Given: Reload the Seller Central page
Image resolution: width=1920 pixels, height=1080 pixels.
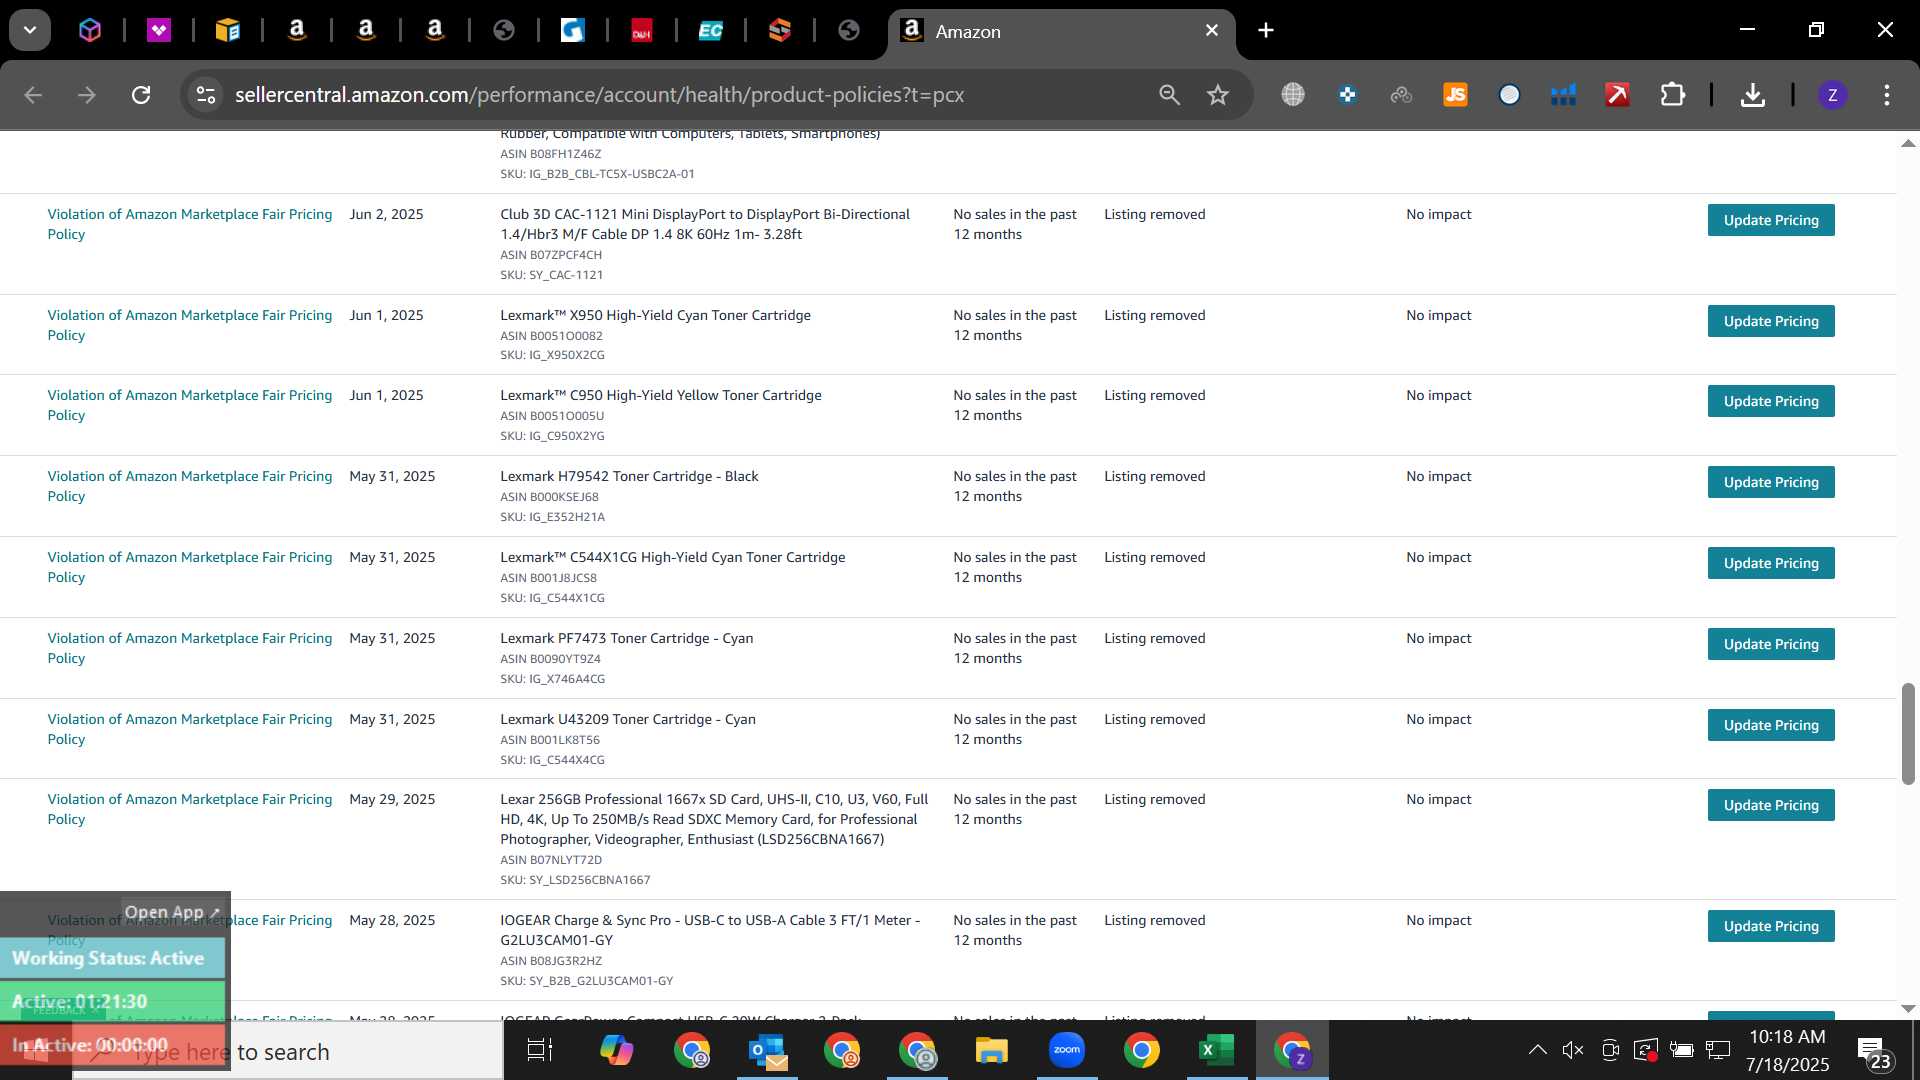Looking at the screenshot, I should pos(141,94).
